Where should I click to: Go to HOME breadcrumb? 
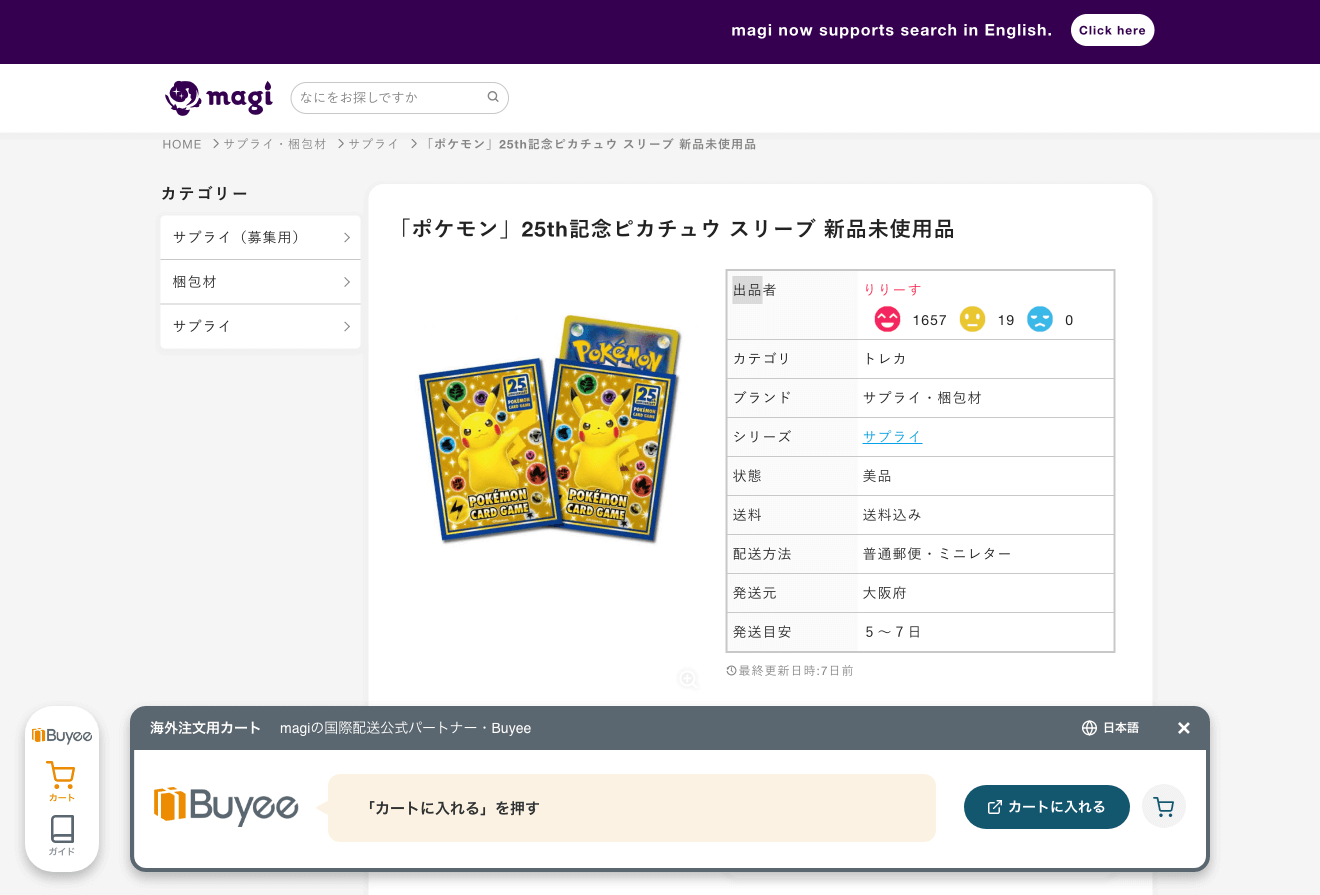click(182, 144)
